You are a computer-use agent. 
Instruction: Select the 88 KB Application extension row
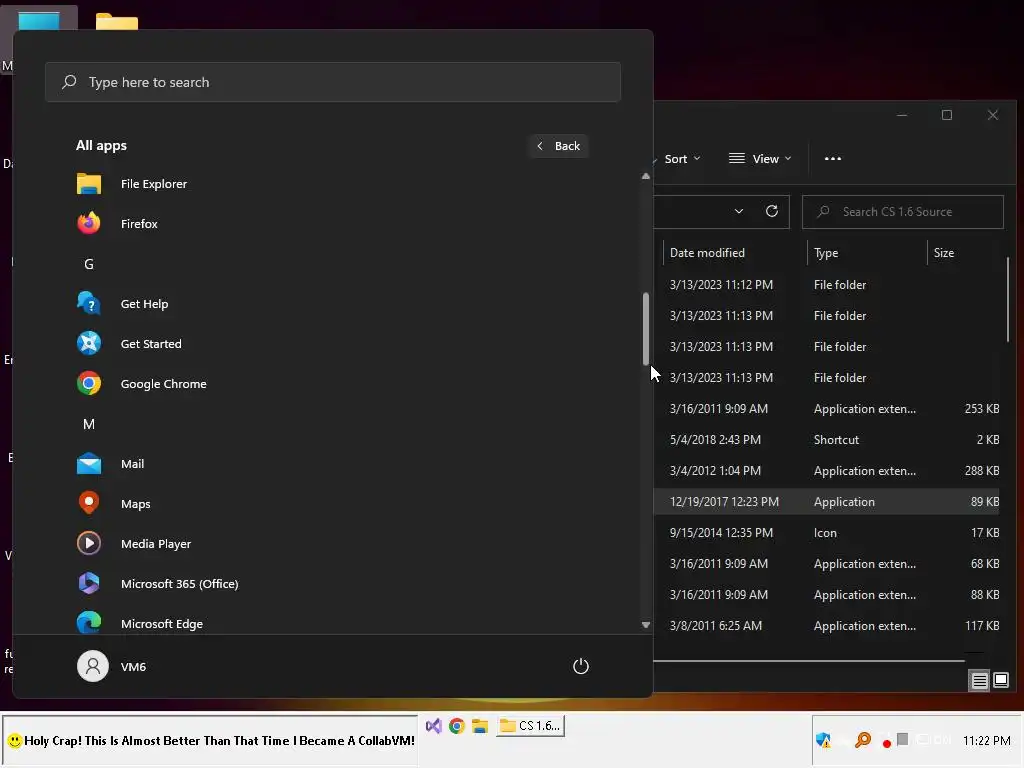(x=827, y=595)
